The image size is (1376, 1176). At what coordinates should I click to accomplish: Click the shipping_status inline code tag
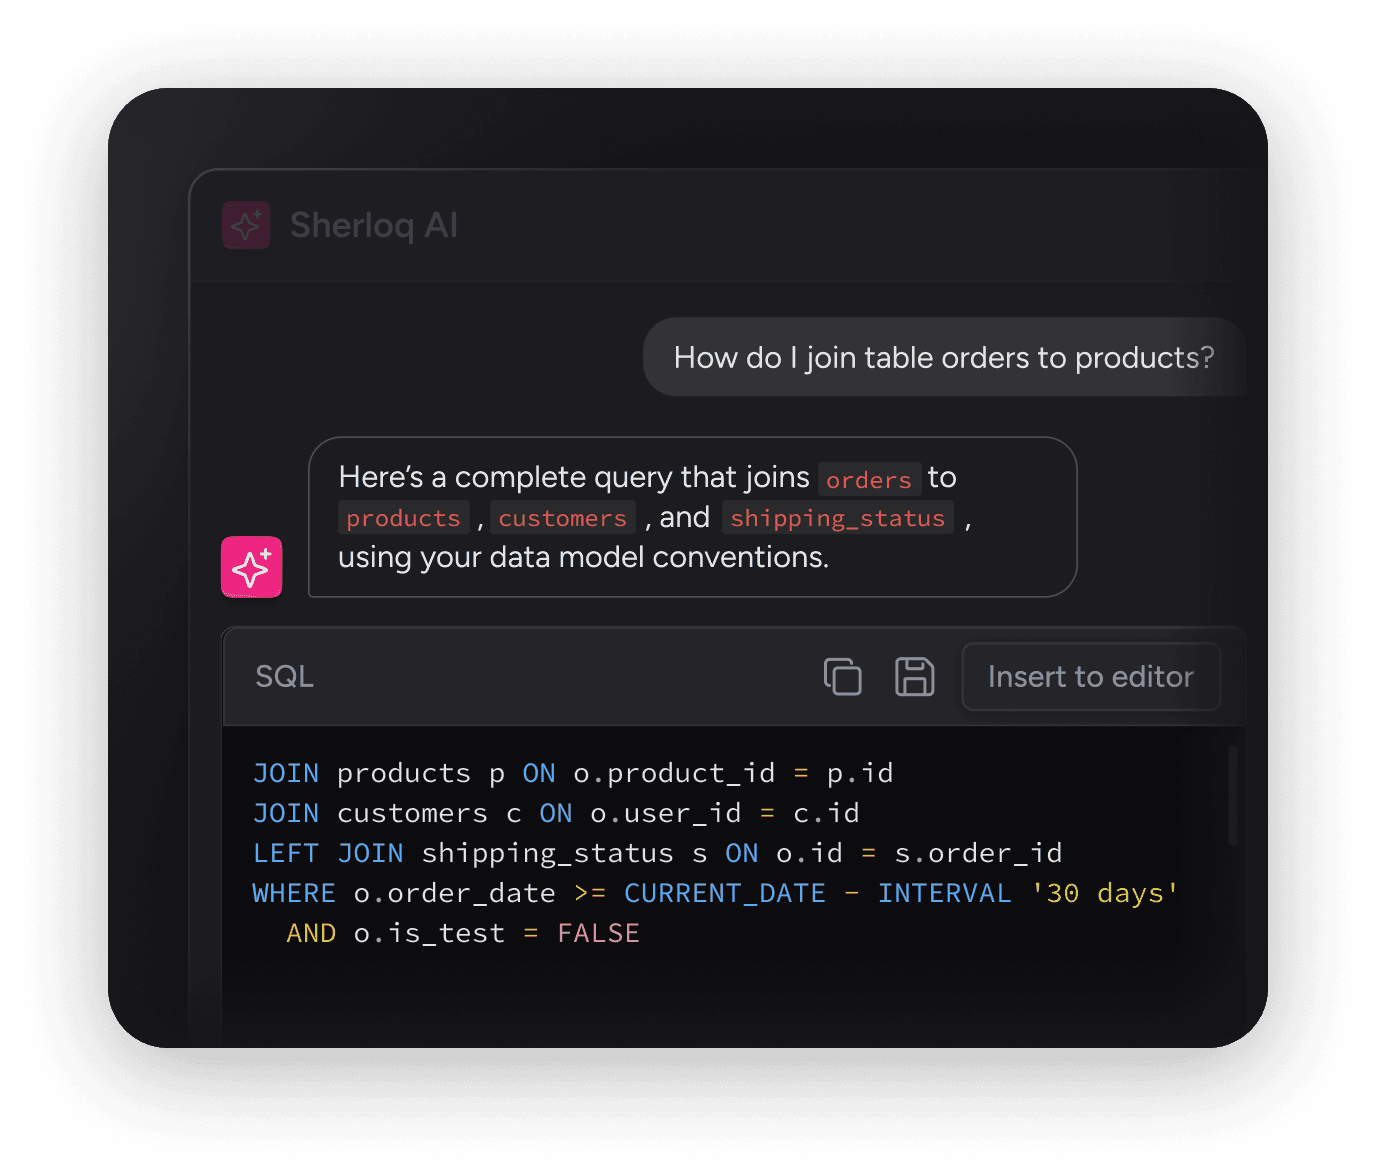tap(838, 518)
